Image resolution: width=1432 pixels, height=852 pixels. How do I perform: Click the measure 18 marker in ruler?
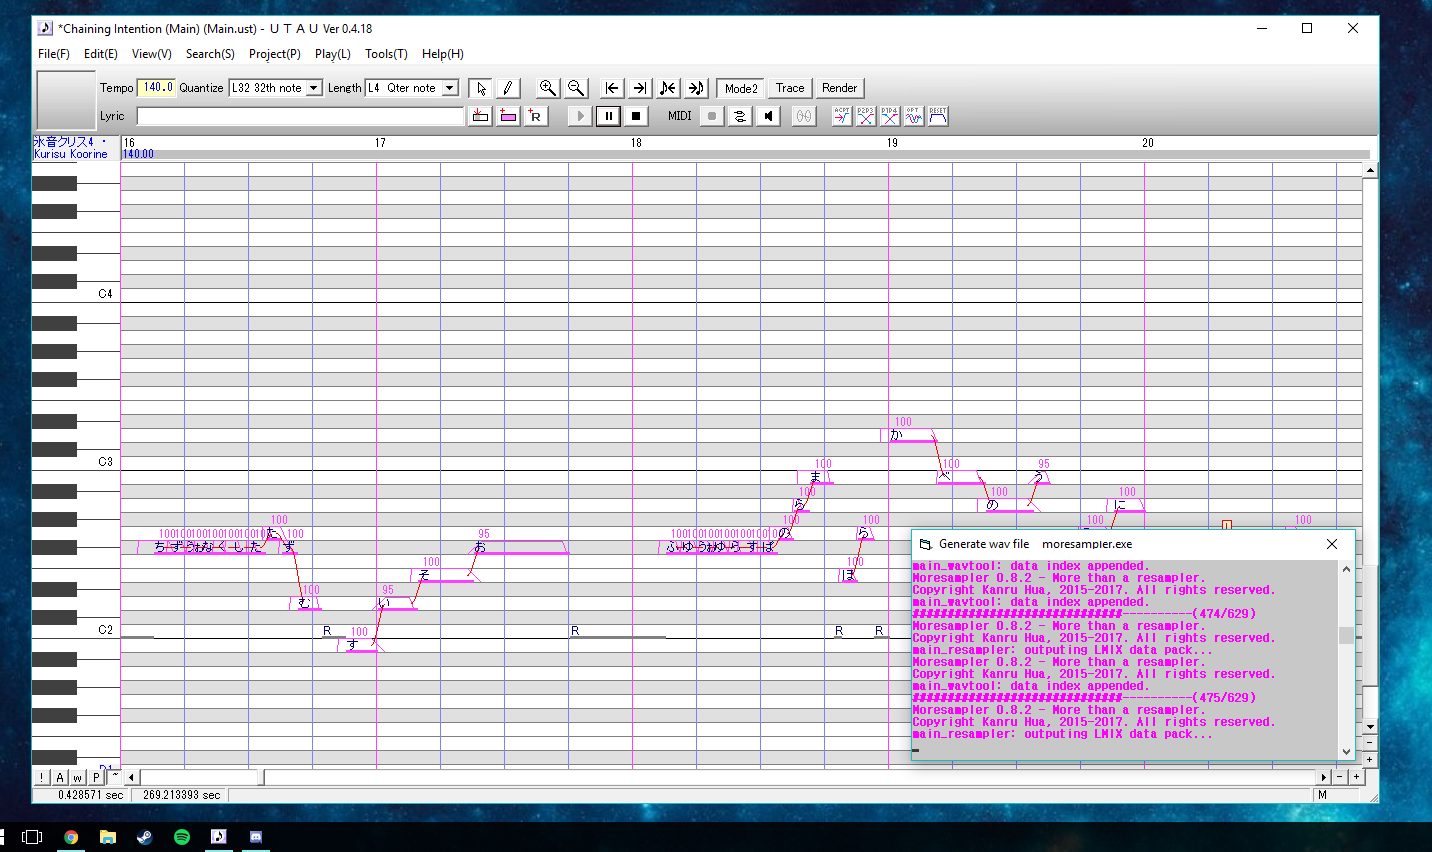click(636, 143)
